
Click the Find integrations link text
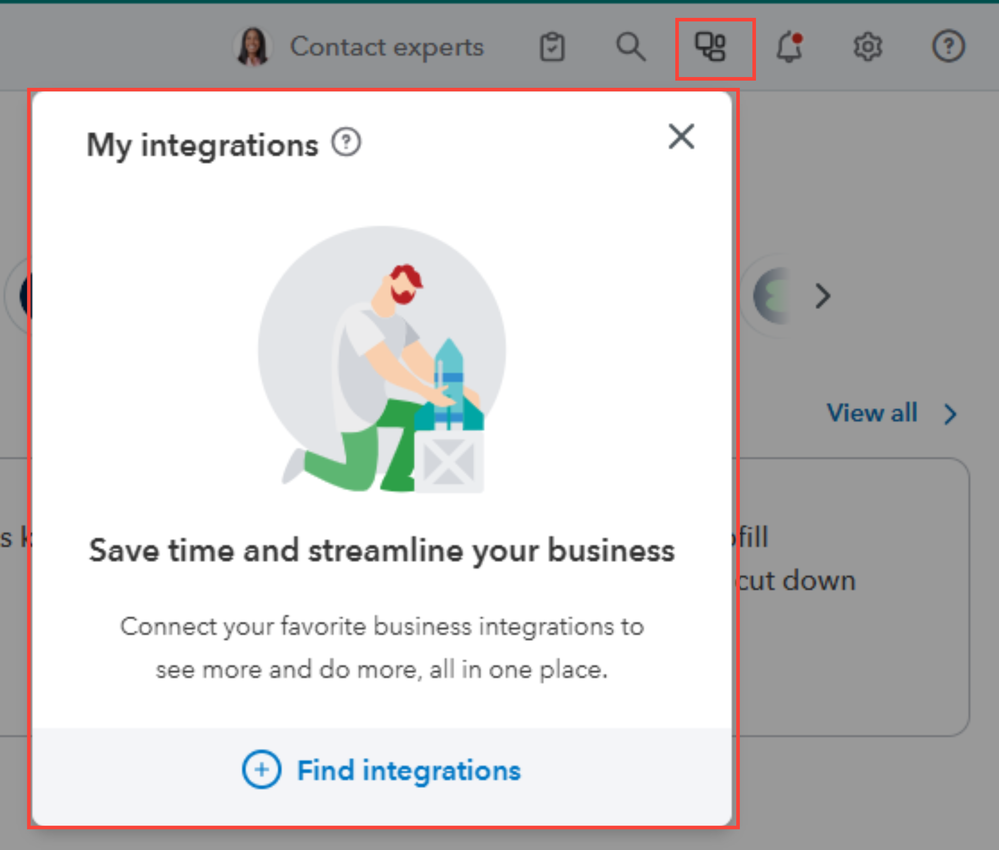(x=409, y=770)
